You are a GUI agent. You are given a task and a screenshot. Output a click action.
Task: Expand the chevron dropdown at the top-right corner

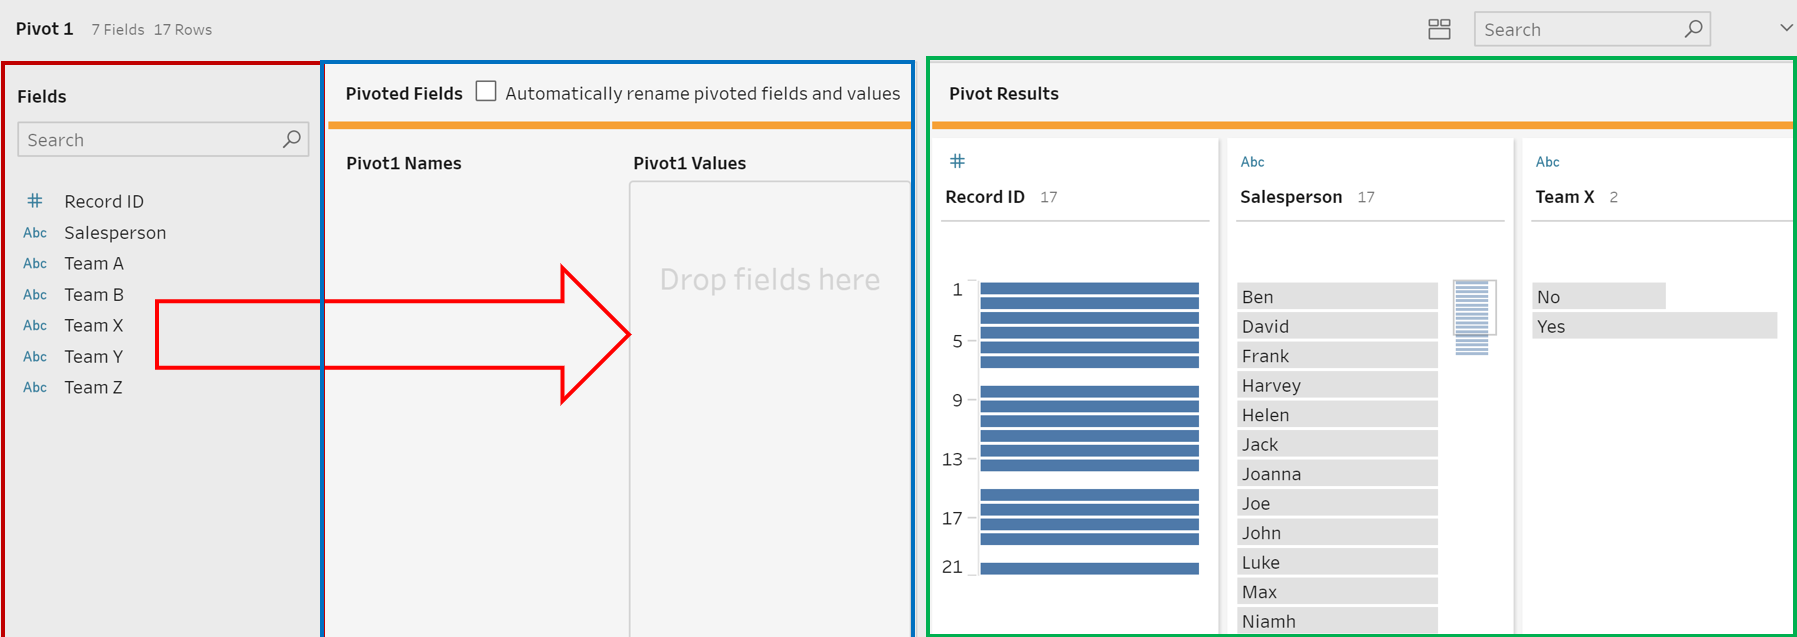1784,29
